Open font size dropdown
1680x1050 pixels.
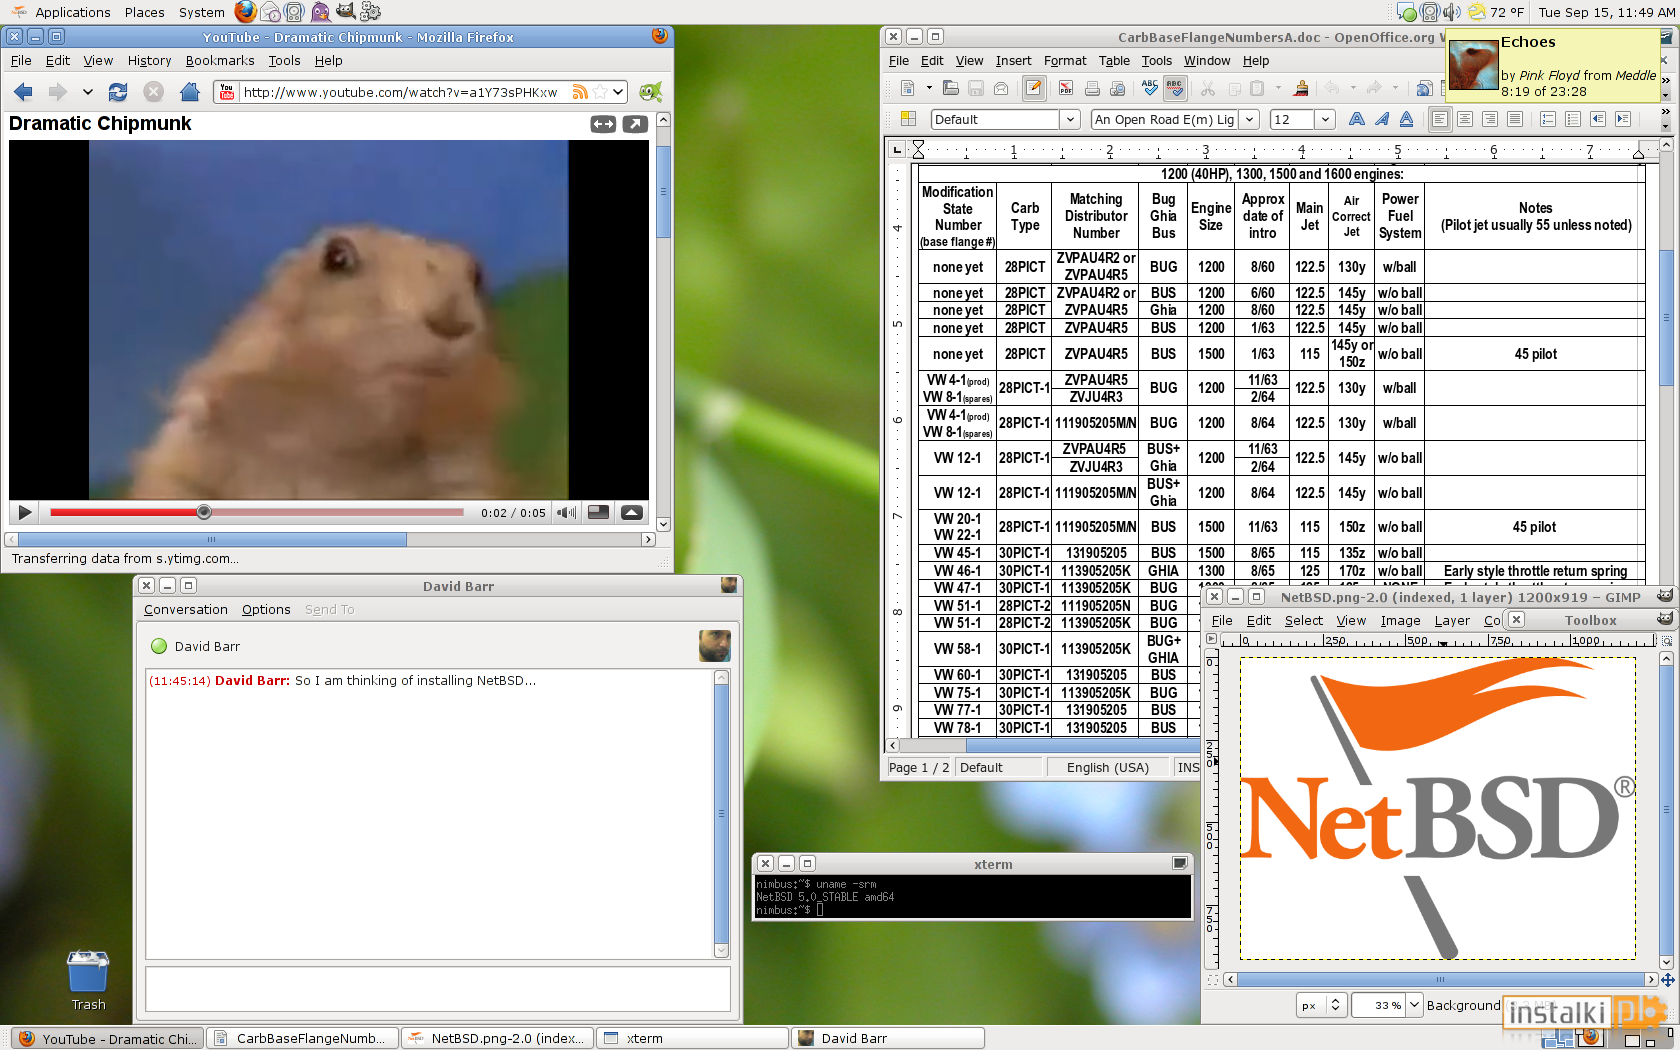[x=1325, y=120]
